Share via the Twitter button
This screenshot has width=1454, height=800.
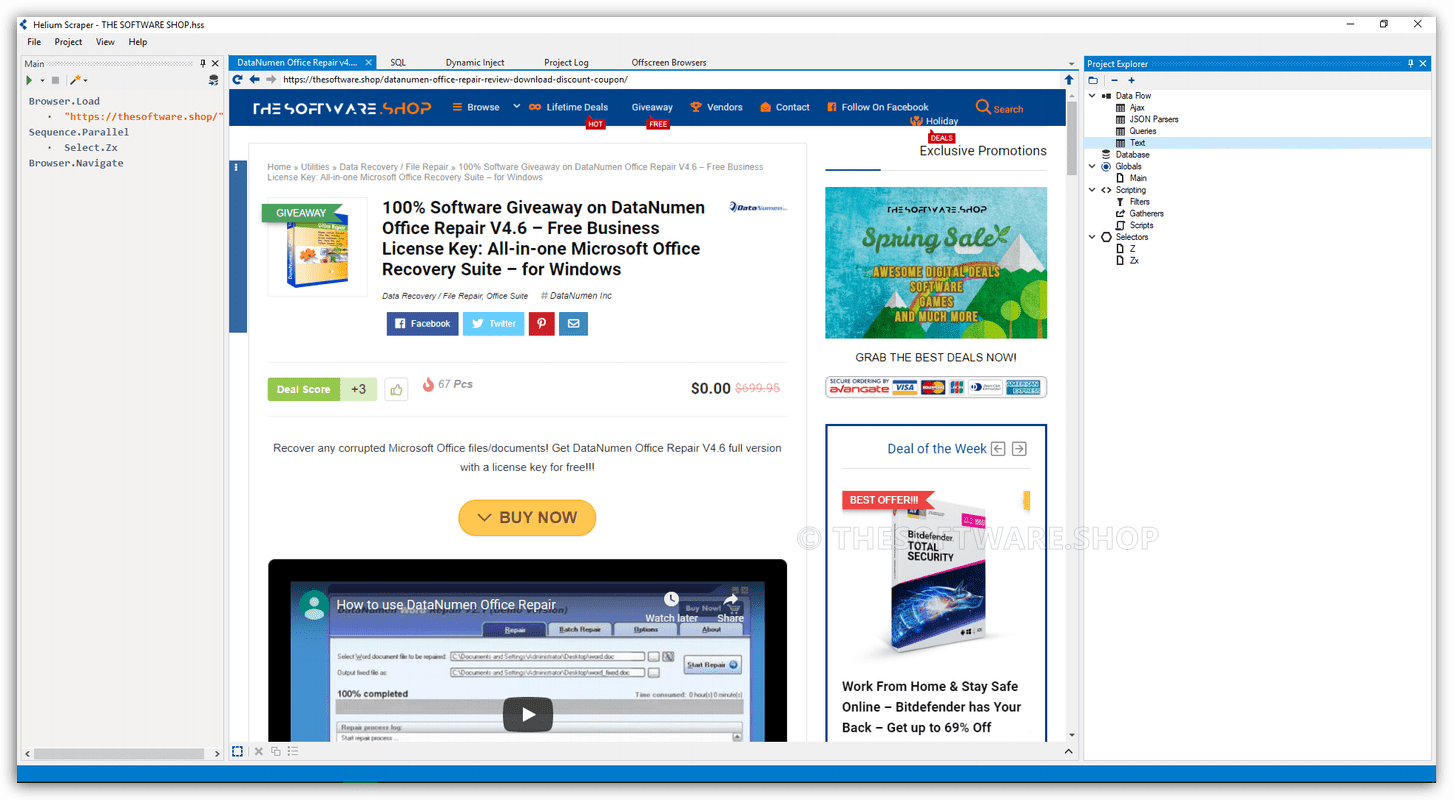click(493, 323)
